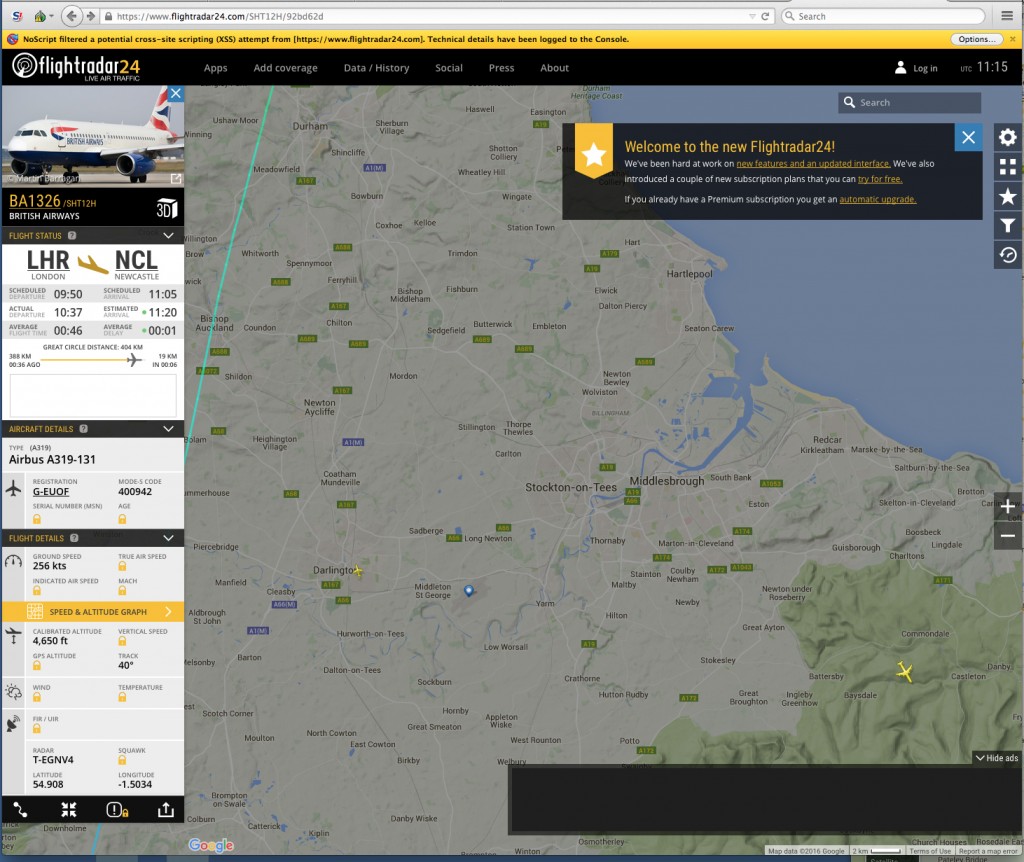Collapse the Flight Details section
The height and width of the screenshot is (862, 1024).
(168, 538)
